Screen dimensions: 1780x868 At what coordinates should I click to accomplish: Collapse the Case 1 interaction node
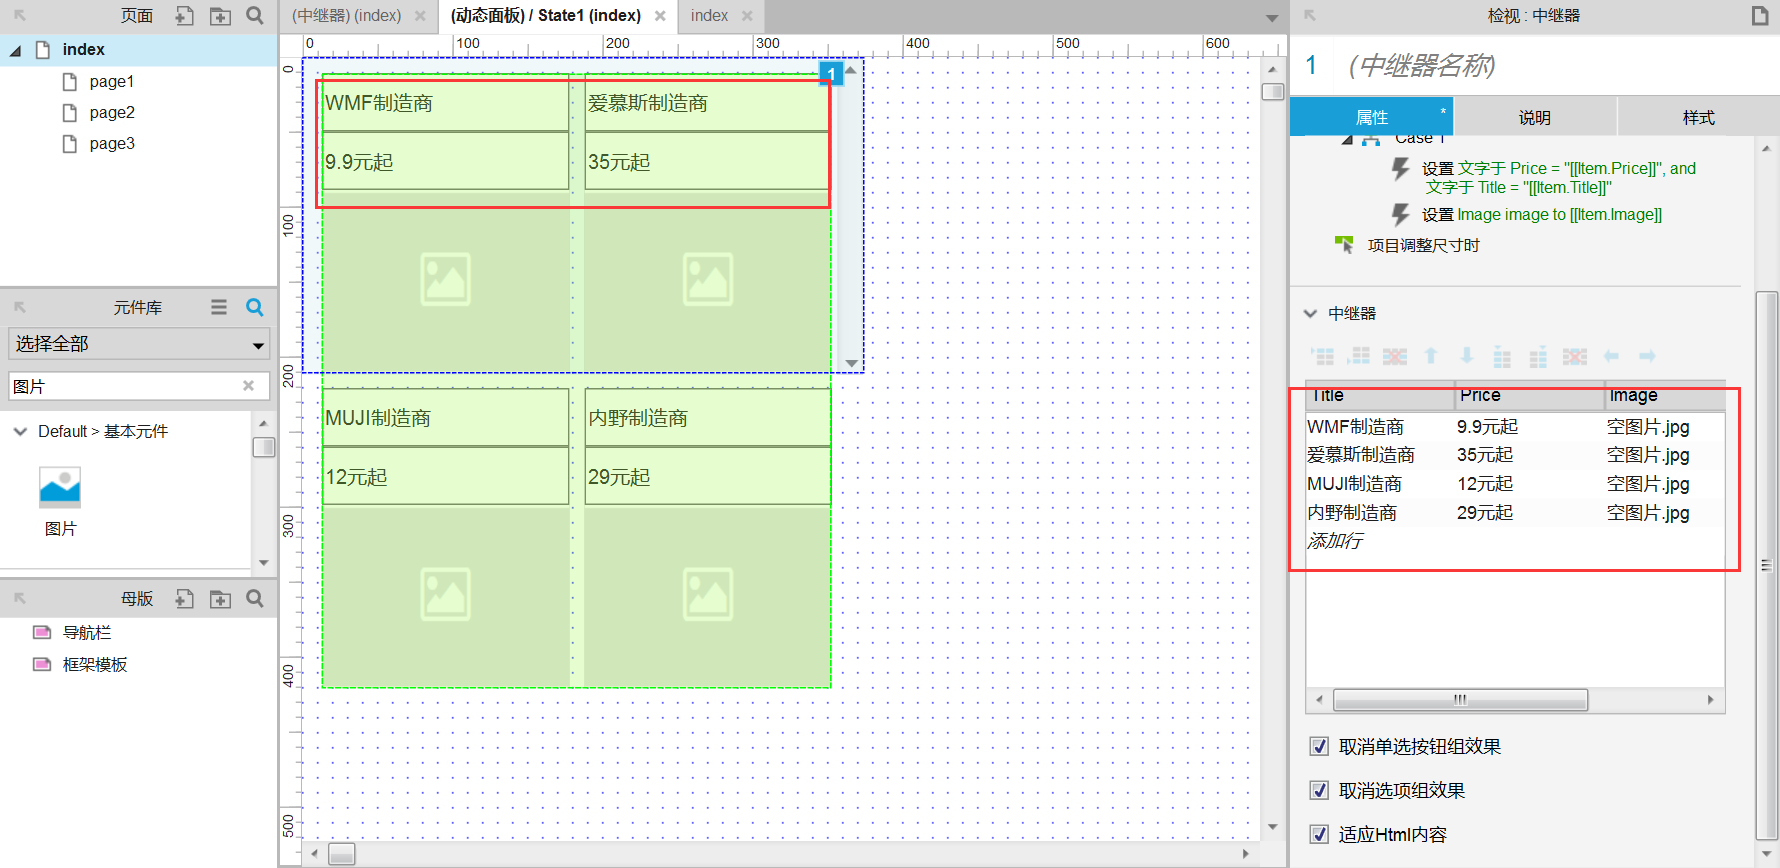coord(1347,140)
